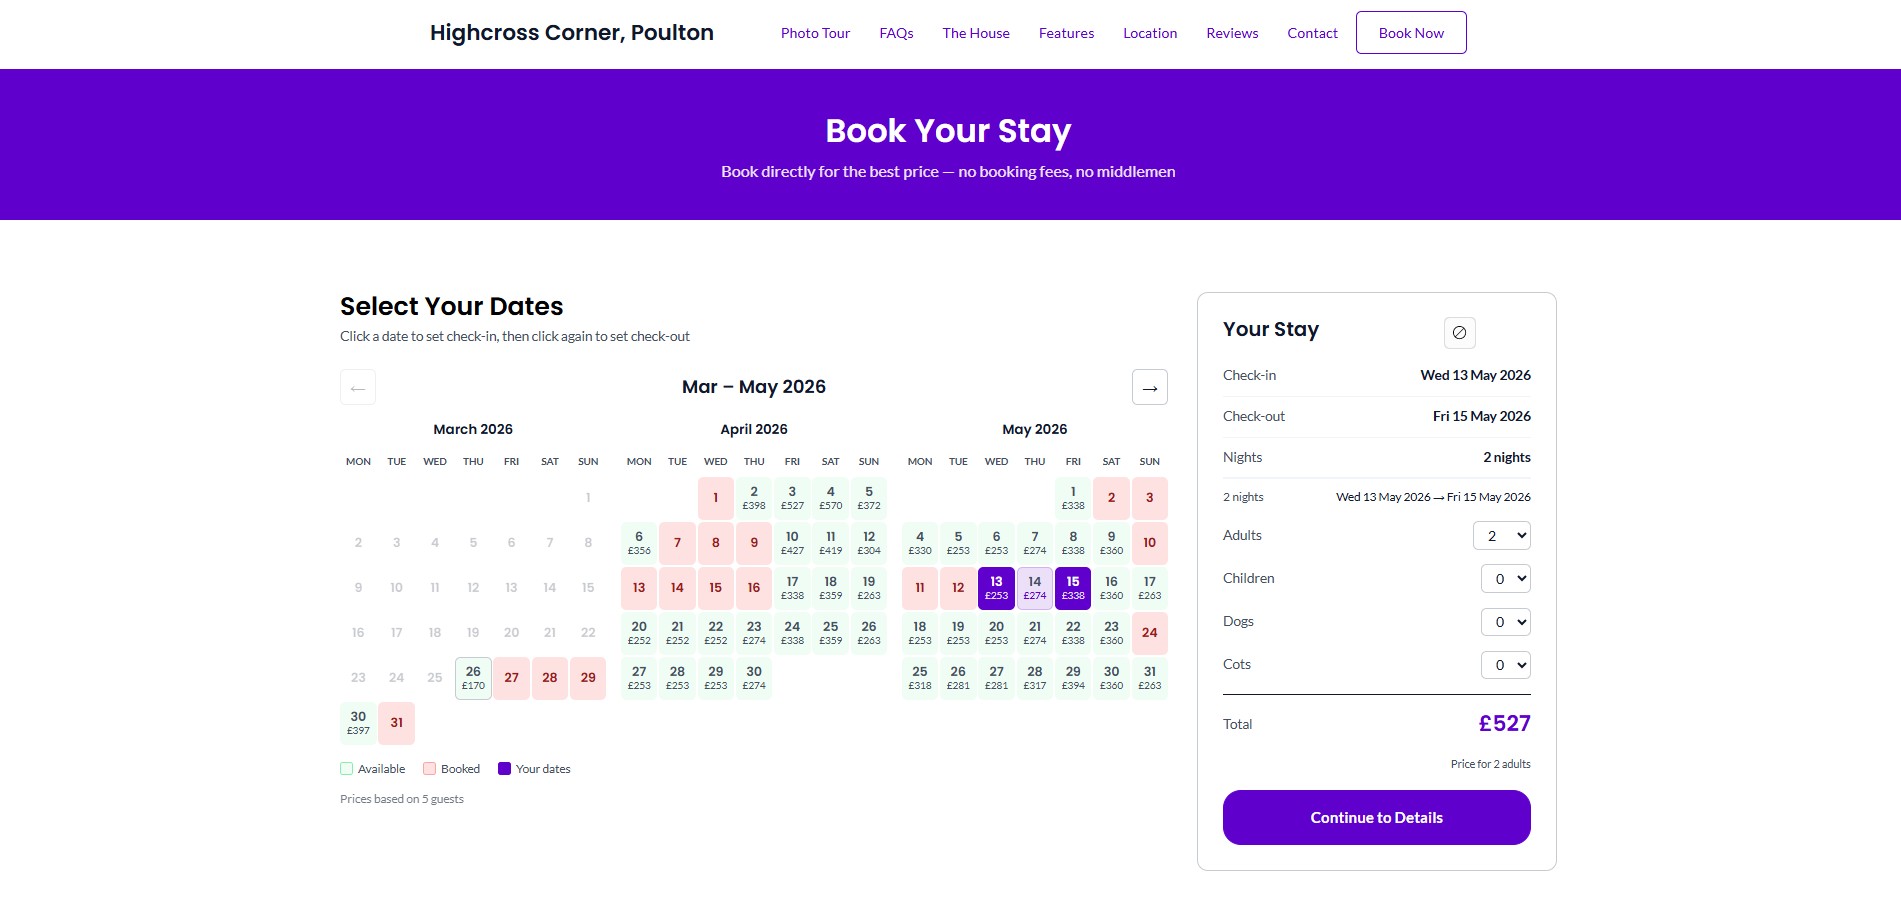This screenshot has width=1901, height=904.
Task: Open the FAQs section
Action: pyautogui.click(x=896, y=32)
